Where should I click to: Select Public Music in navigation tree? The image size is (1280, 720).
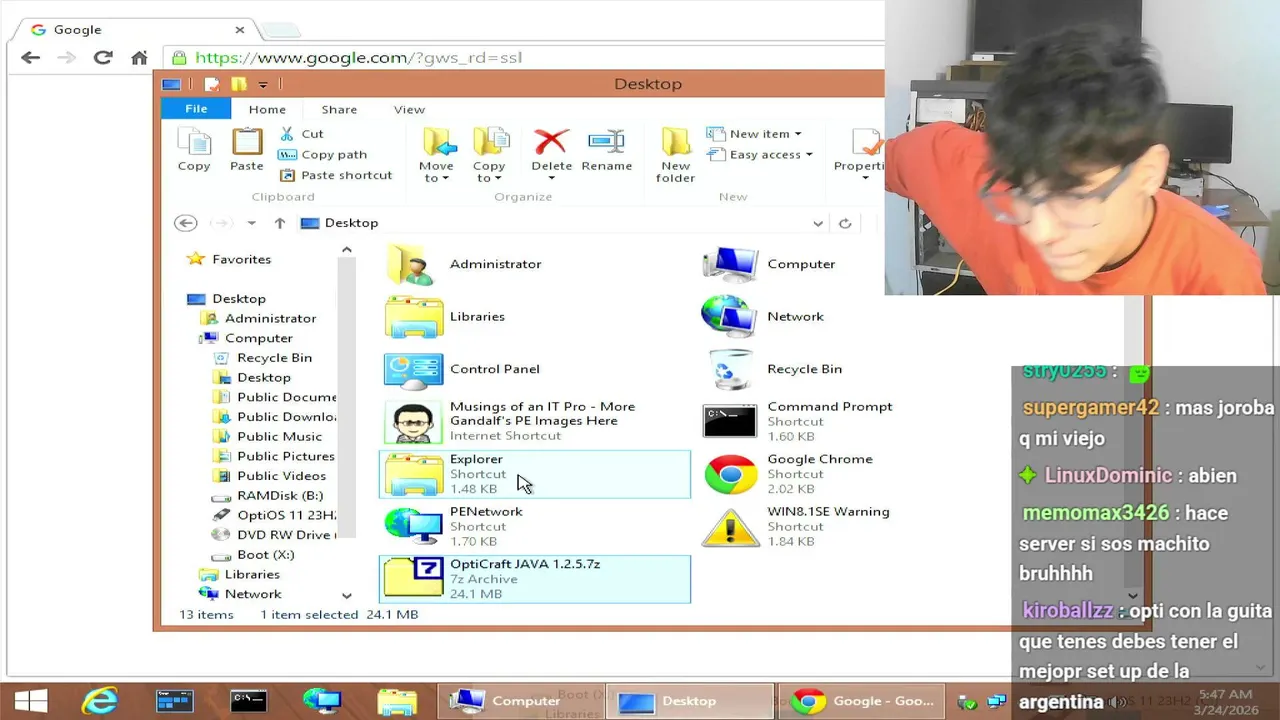coord(279,436)
